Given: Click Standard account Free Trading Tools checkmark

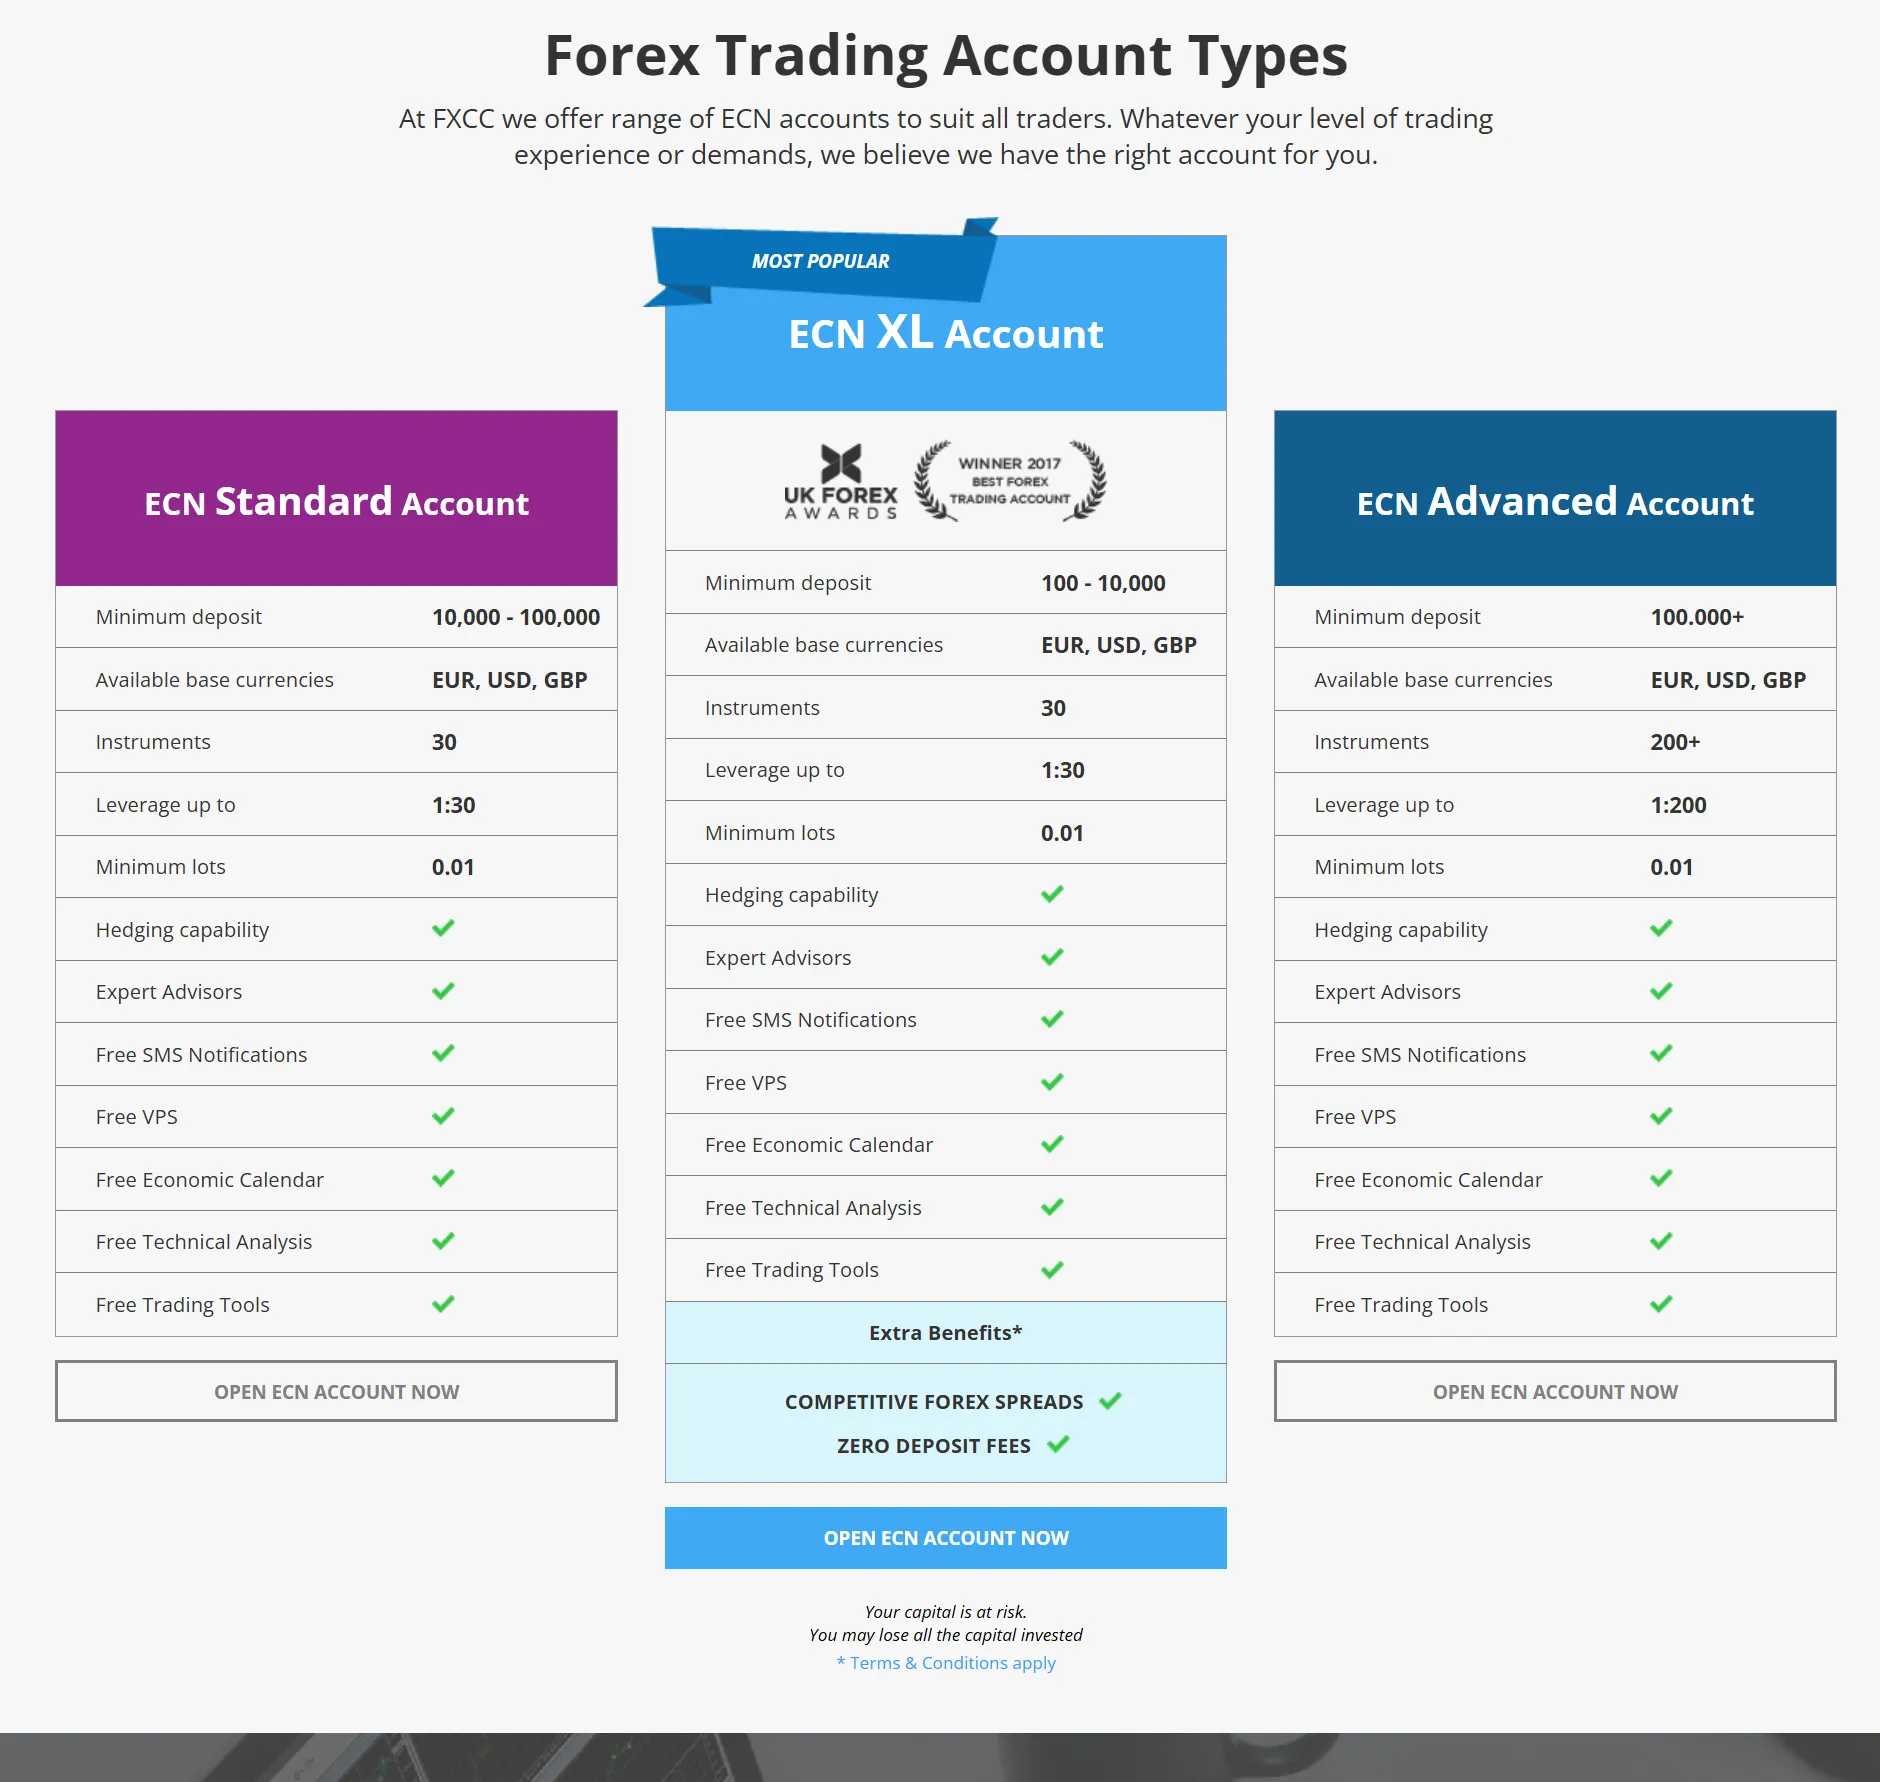Looking at the screenshot, I should point(443,1304).
